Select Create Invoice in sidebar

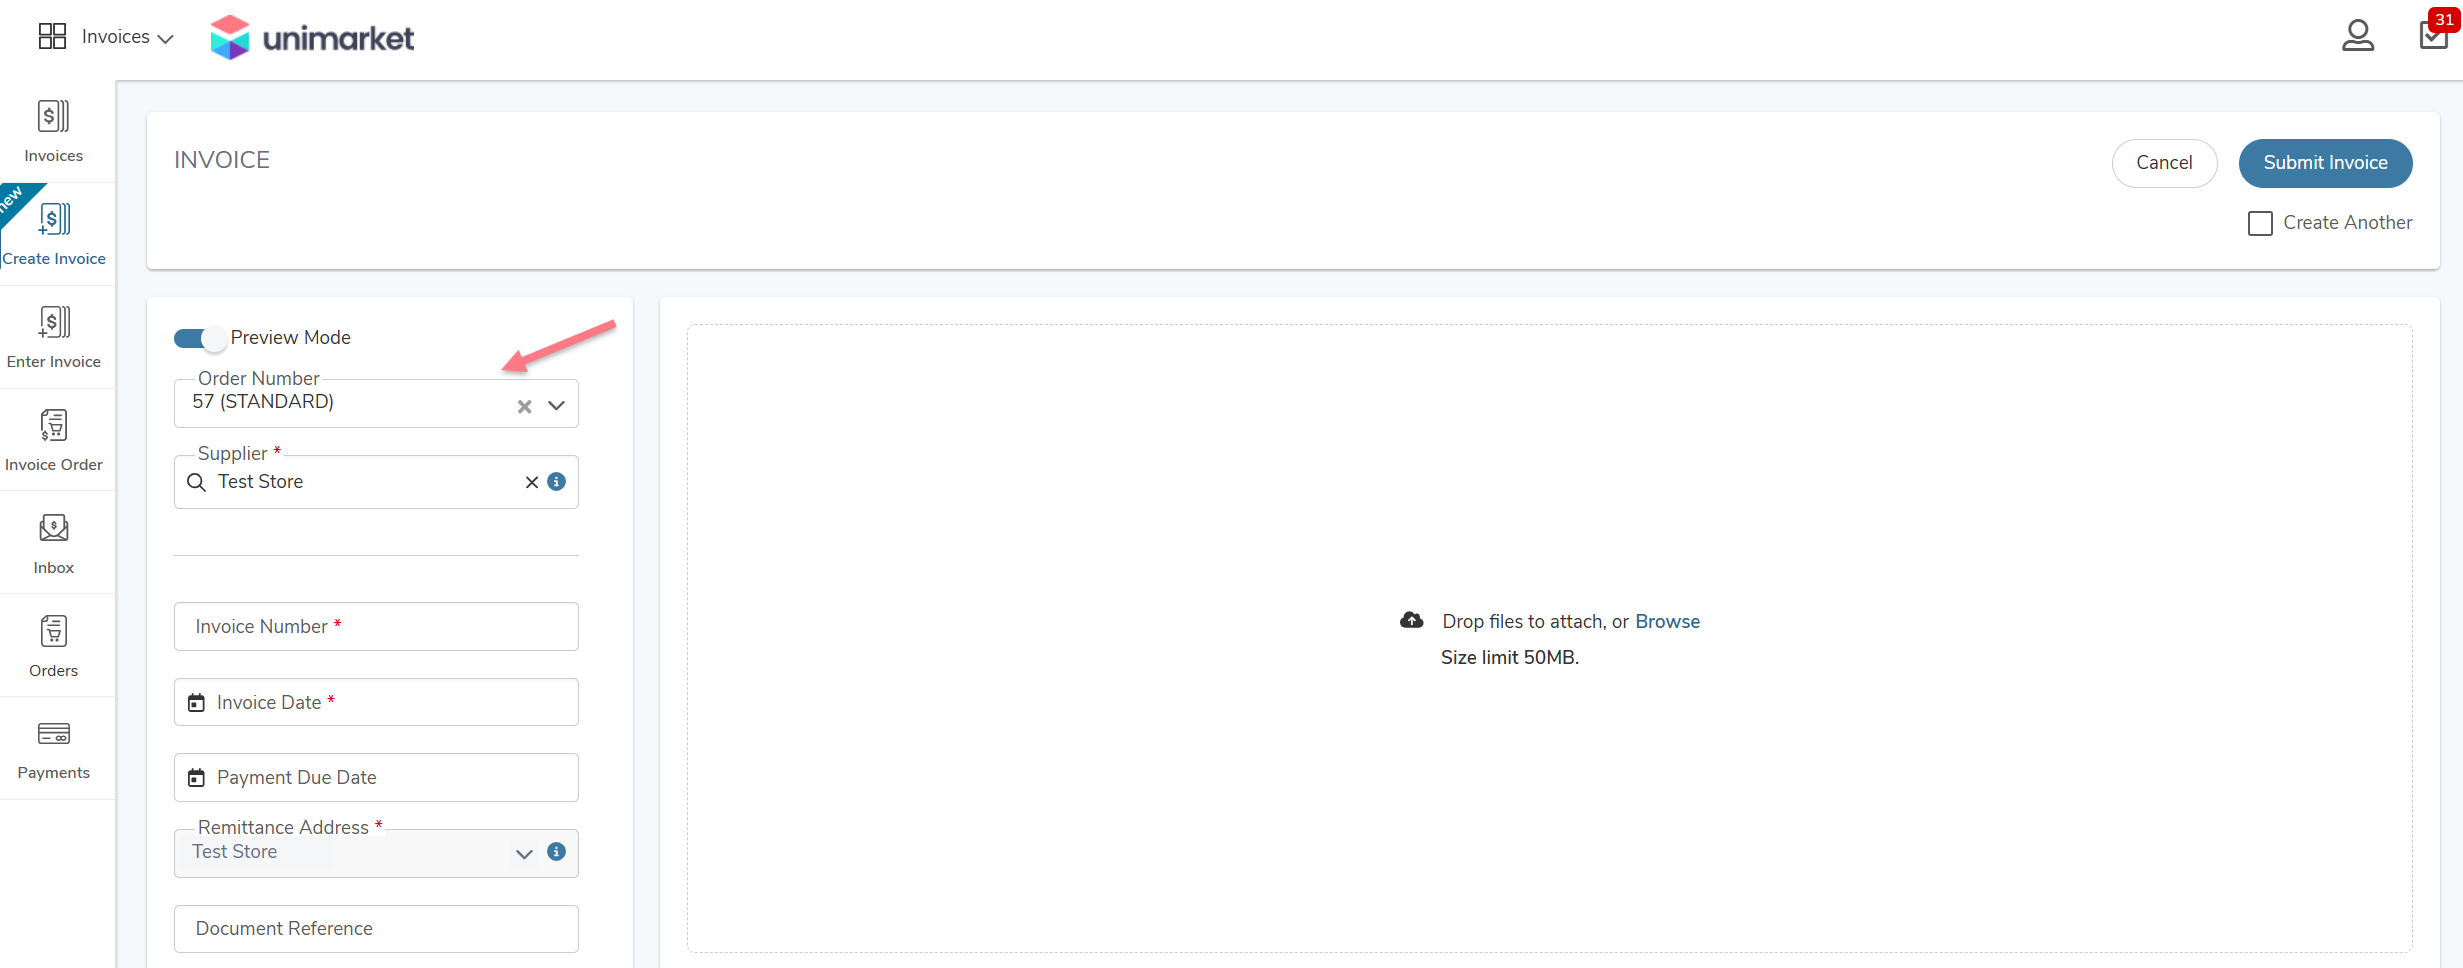(54, 235)
